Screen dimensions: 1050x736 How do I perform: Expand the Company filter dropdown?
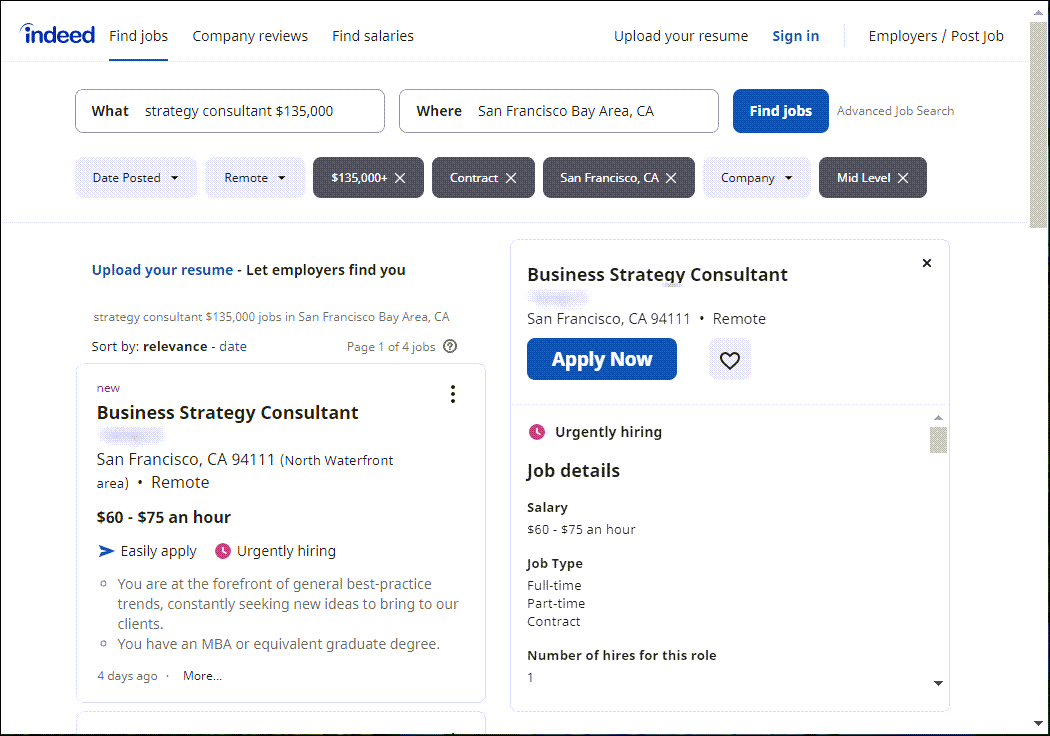point(757,178)
